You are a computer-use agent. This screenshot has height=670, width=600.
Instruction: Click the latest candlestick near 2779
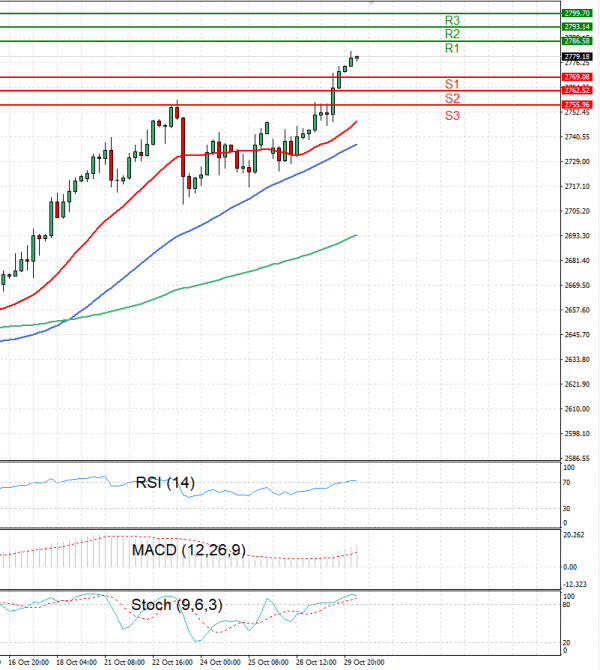357,58
